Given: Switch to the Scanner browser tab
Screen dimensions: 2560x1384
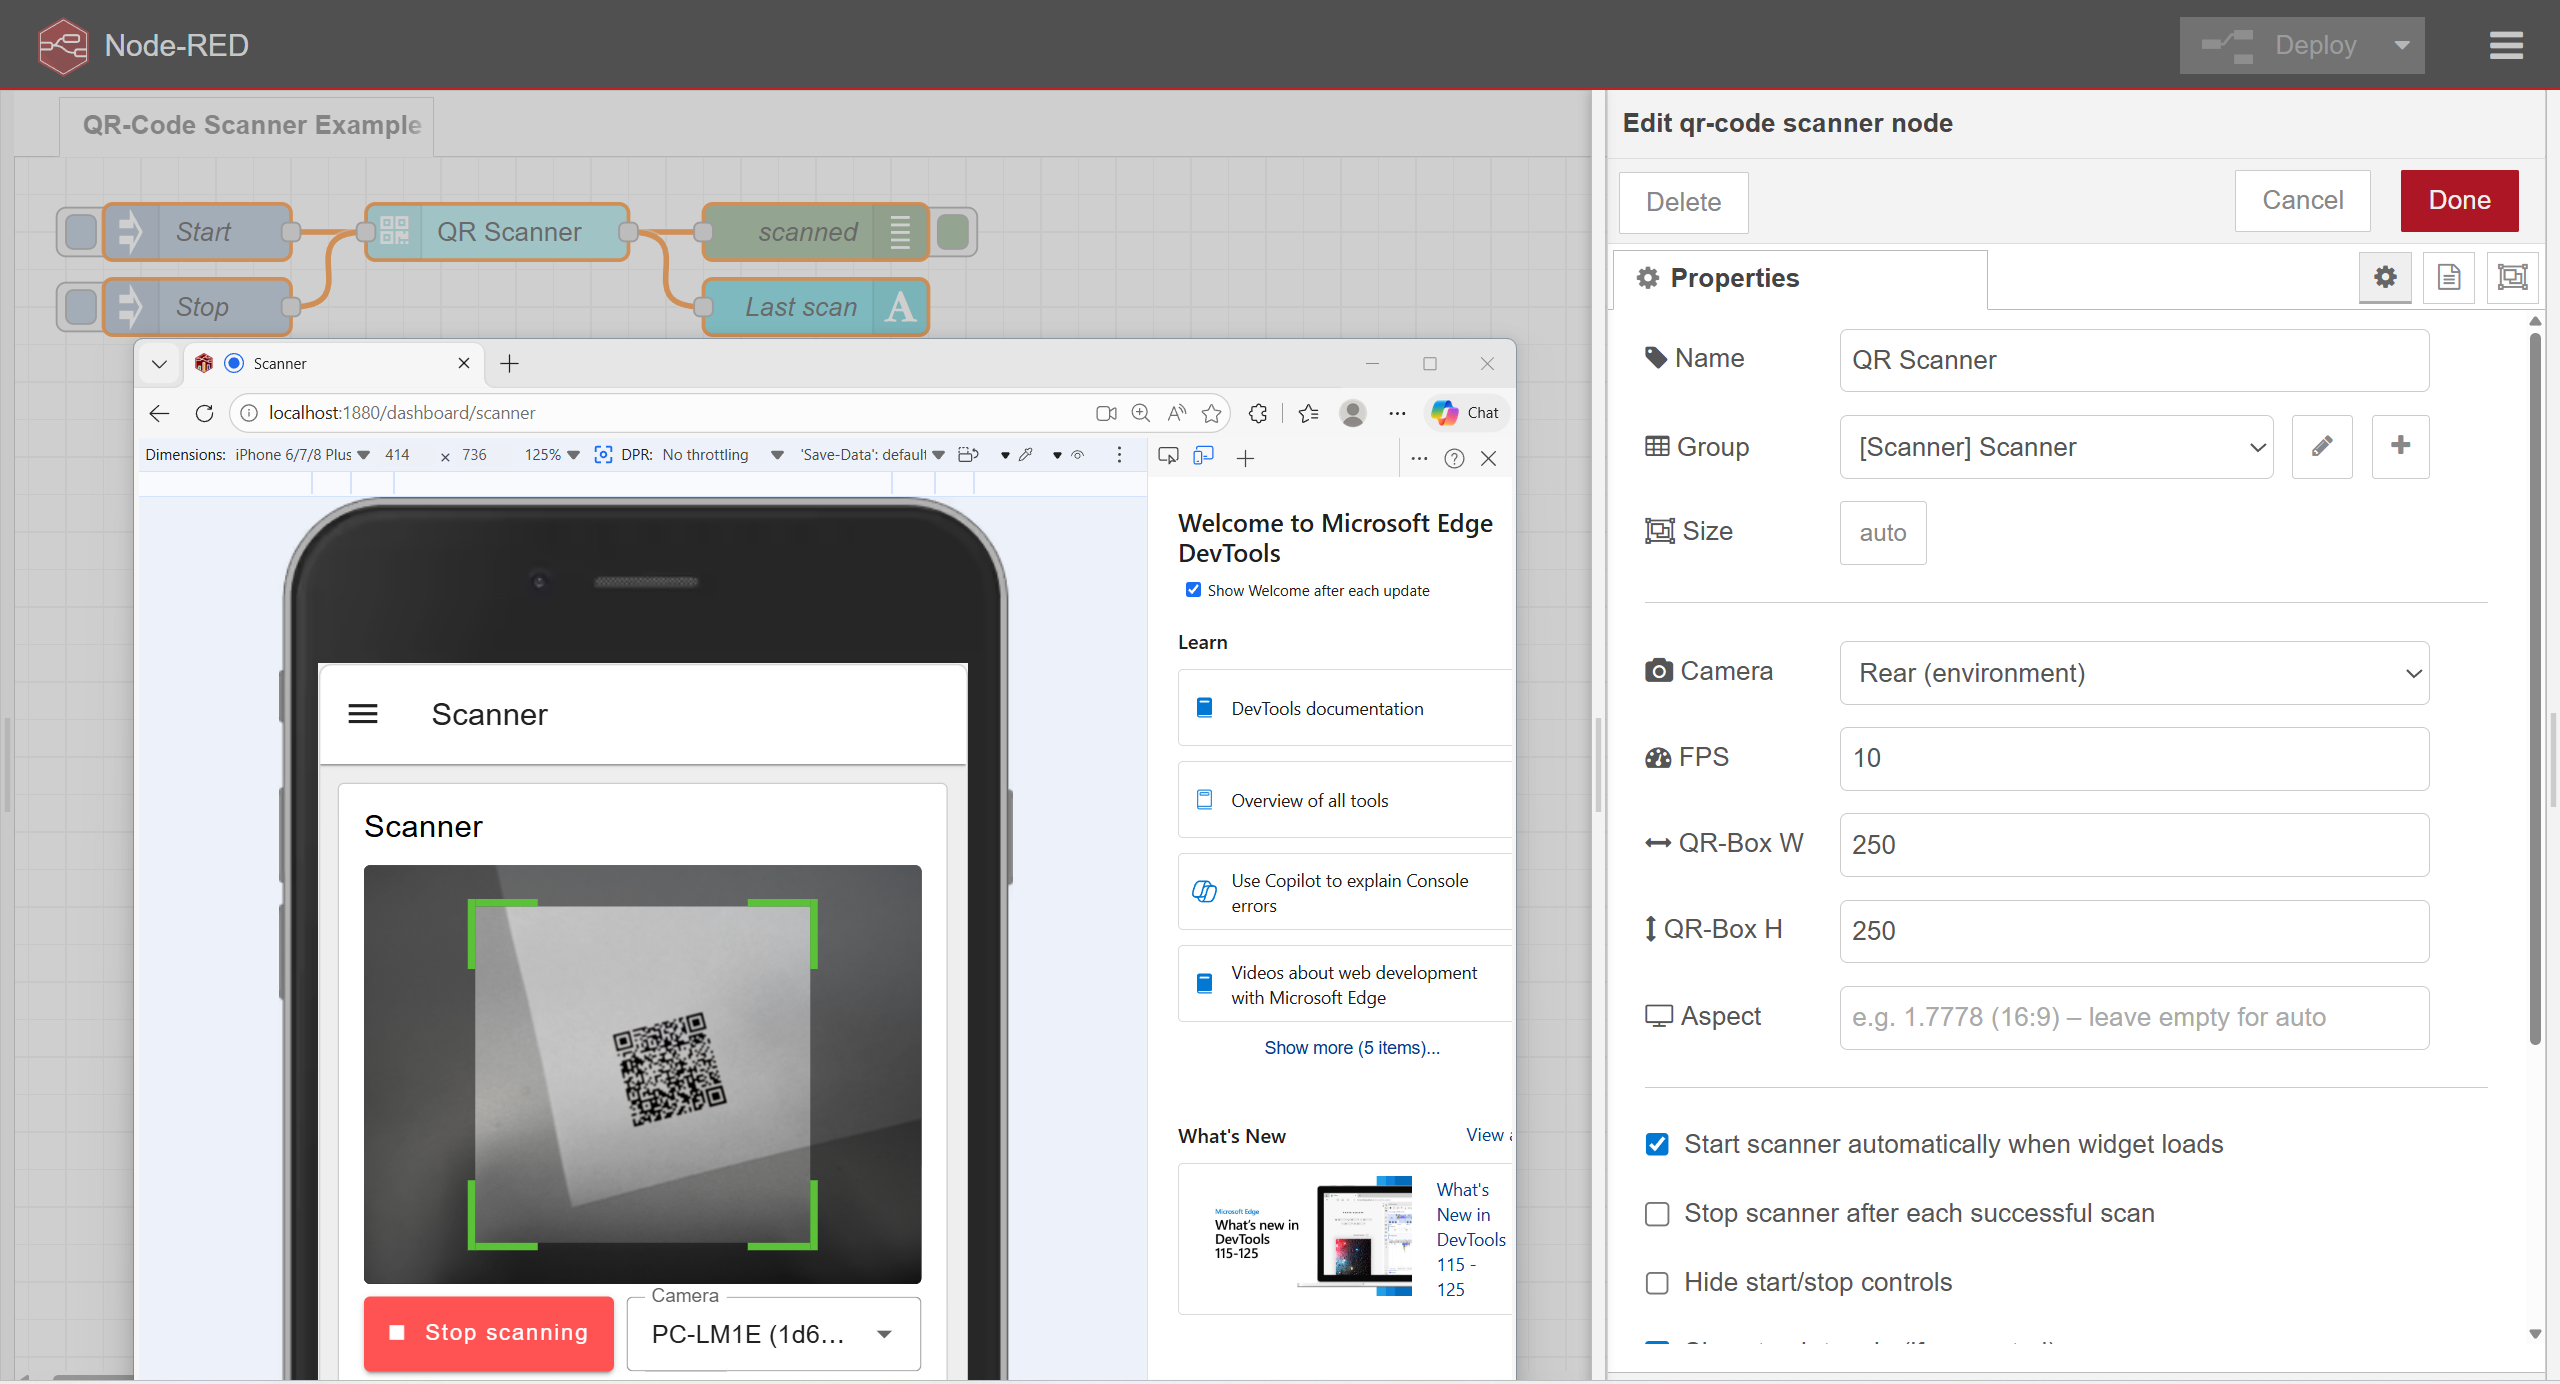Looking at the screenshot, I should click(x=333, y=364).
